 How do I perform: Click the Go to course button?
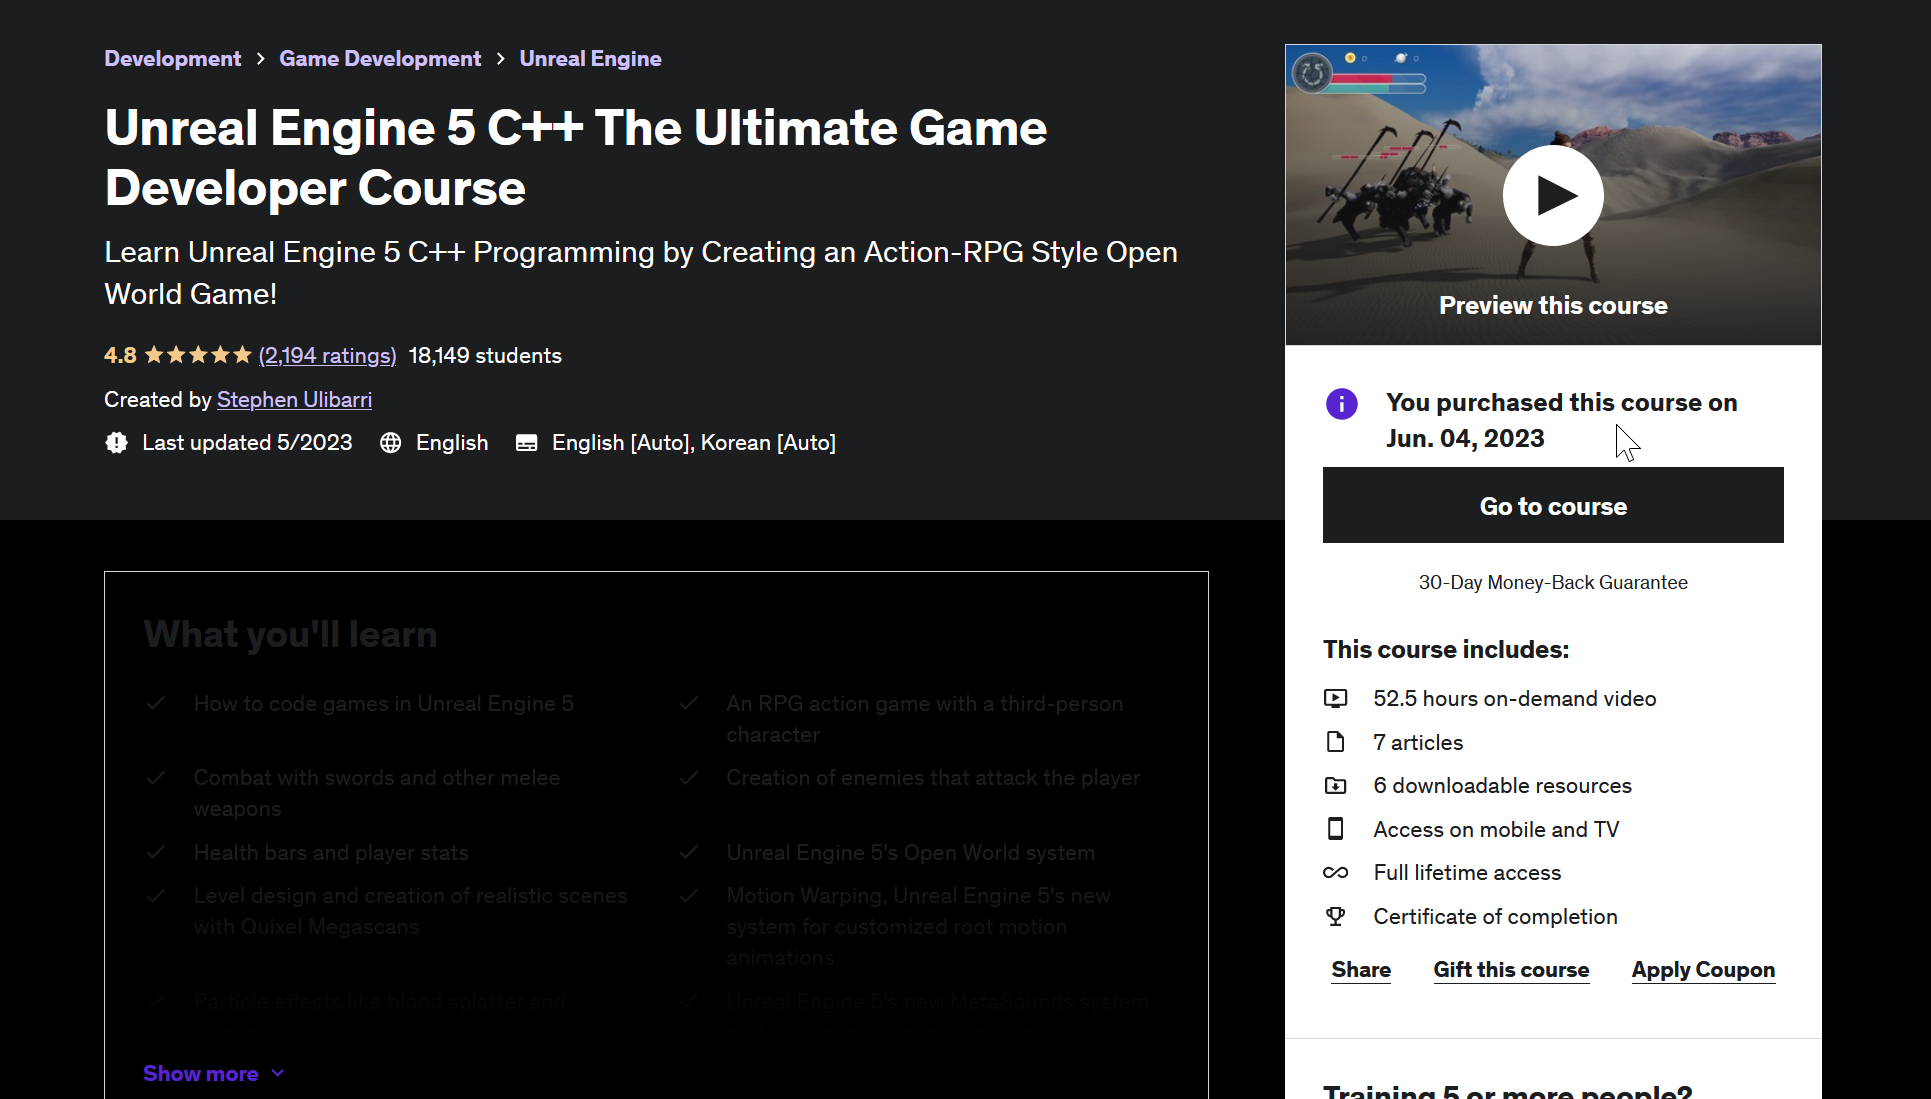point(1553,505)
